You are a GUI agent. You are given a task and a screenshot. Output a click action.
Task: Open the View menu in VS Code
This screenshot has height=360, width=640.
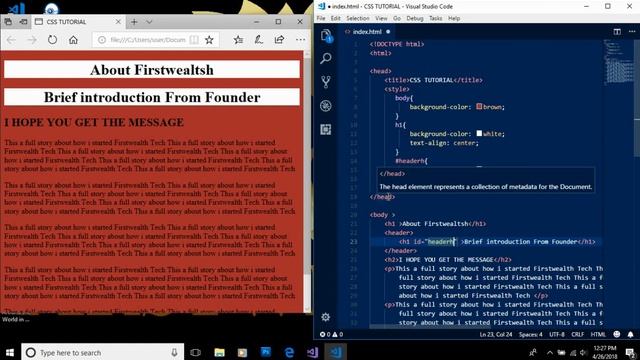coord(381,18)
